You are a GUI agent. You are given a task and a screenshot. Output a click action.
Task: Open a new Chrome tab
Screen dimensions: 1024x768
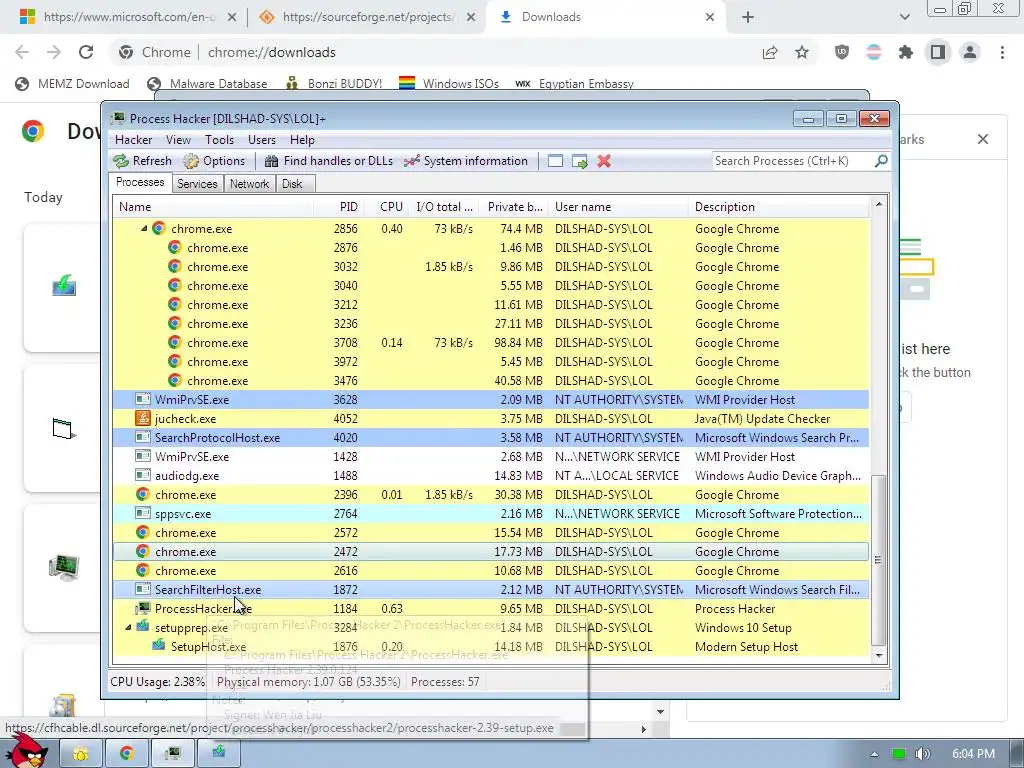[x=748, y=17]
